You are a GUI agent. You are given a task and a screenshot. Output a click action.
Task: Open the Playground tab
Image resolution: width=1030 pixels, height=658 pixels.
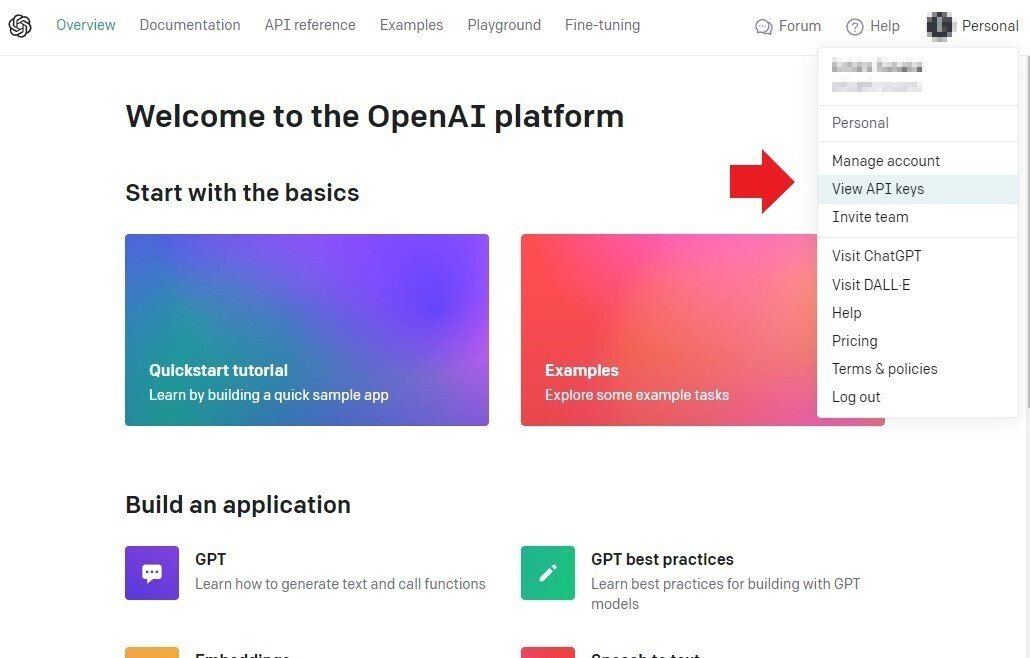click(x=504, y=25)
